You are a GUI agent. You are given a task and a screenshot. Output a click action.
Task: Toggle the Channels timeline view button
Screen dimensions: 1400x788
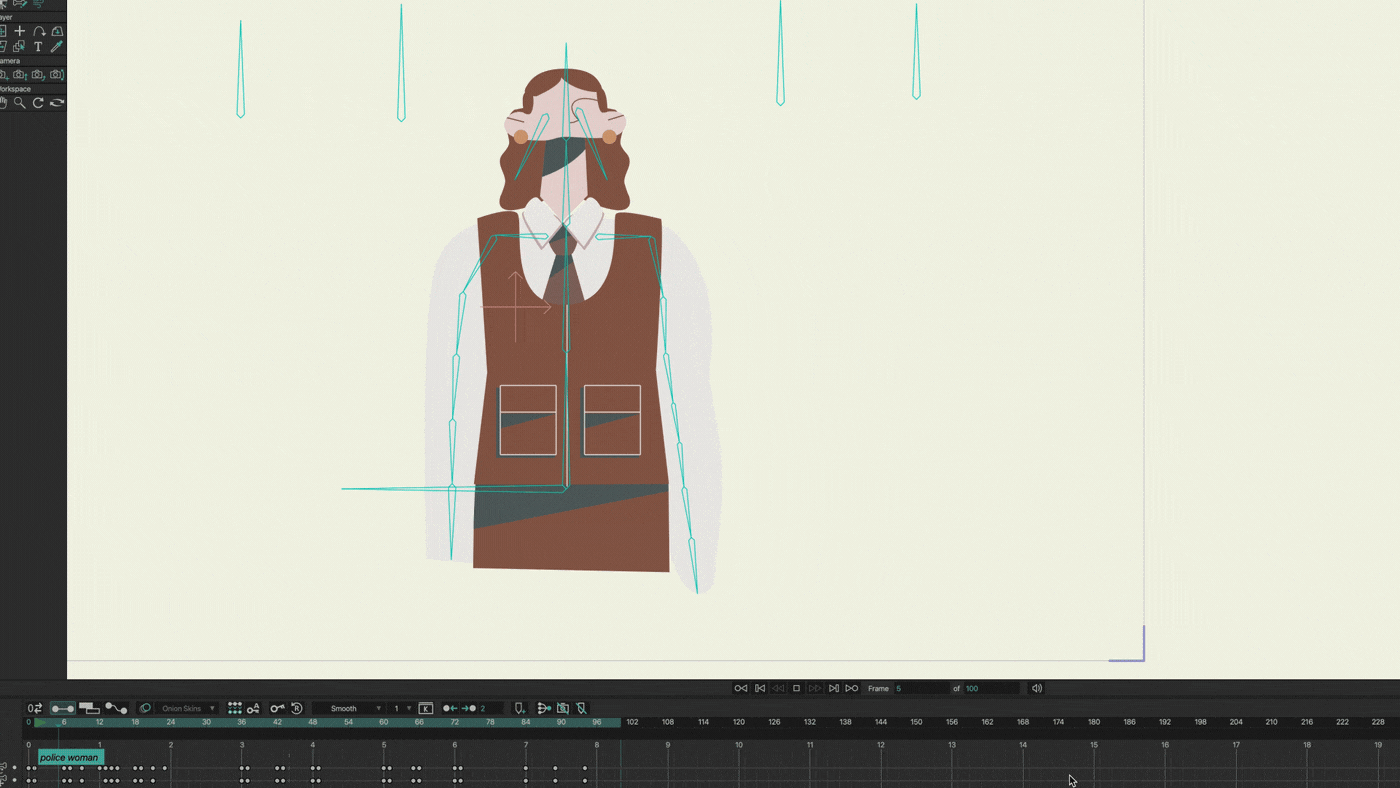(x=63, y=708)
